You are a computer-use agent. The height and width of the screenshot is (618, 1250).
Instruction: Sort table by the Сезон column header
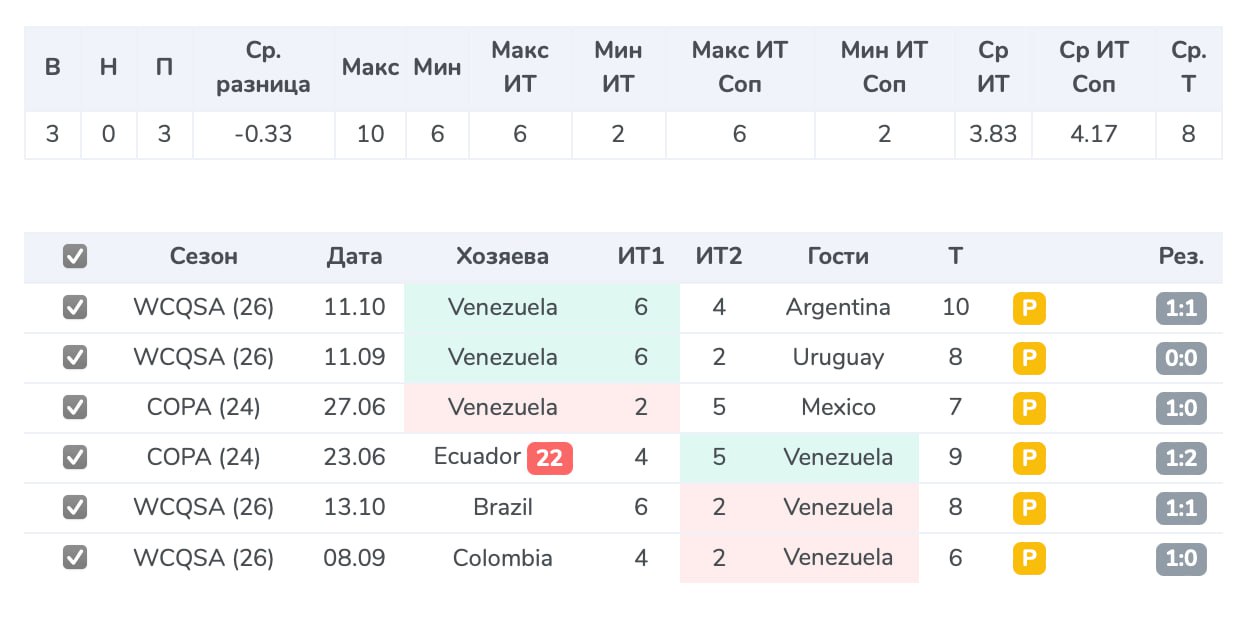203,257
